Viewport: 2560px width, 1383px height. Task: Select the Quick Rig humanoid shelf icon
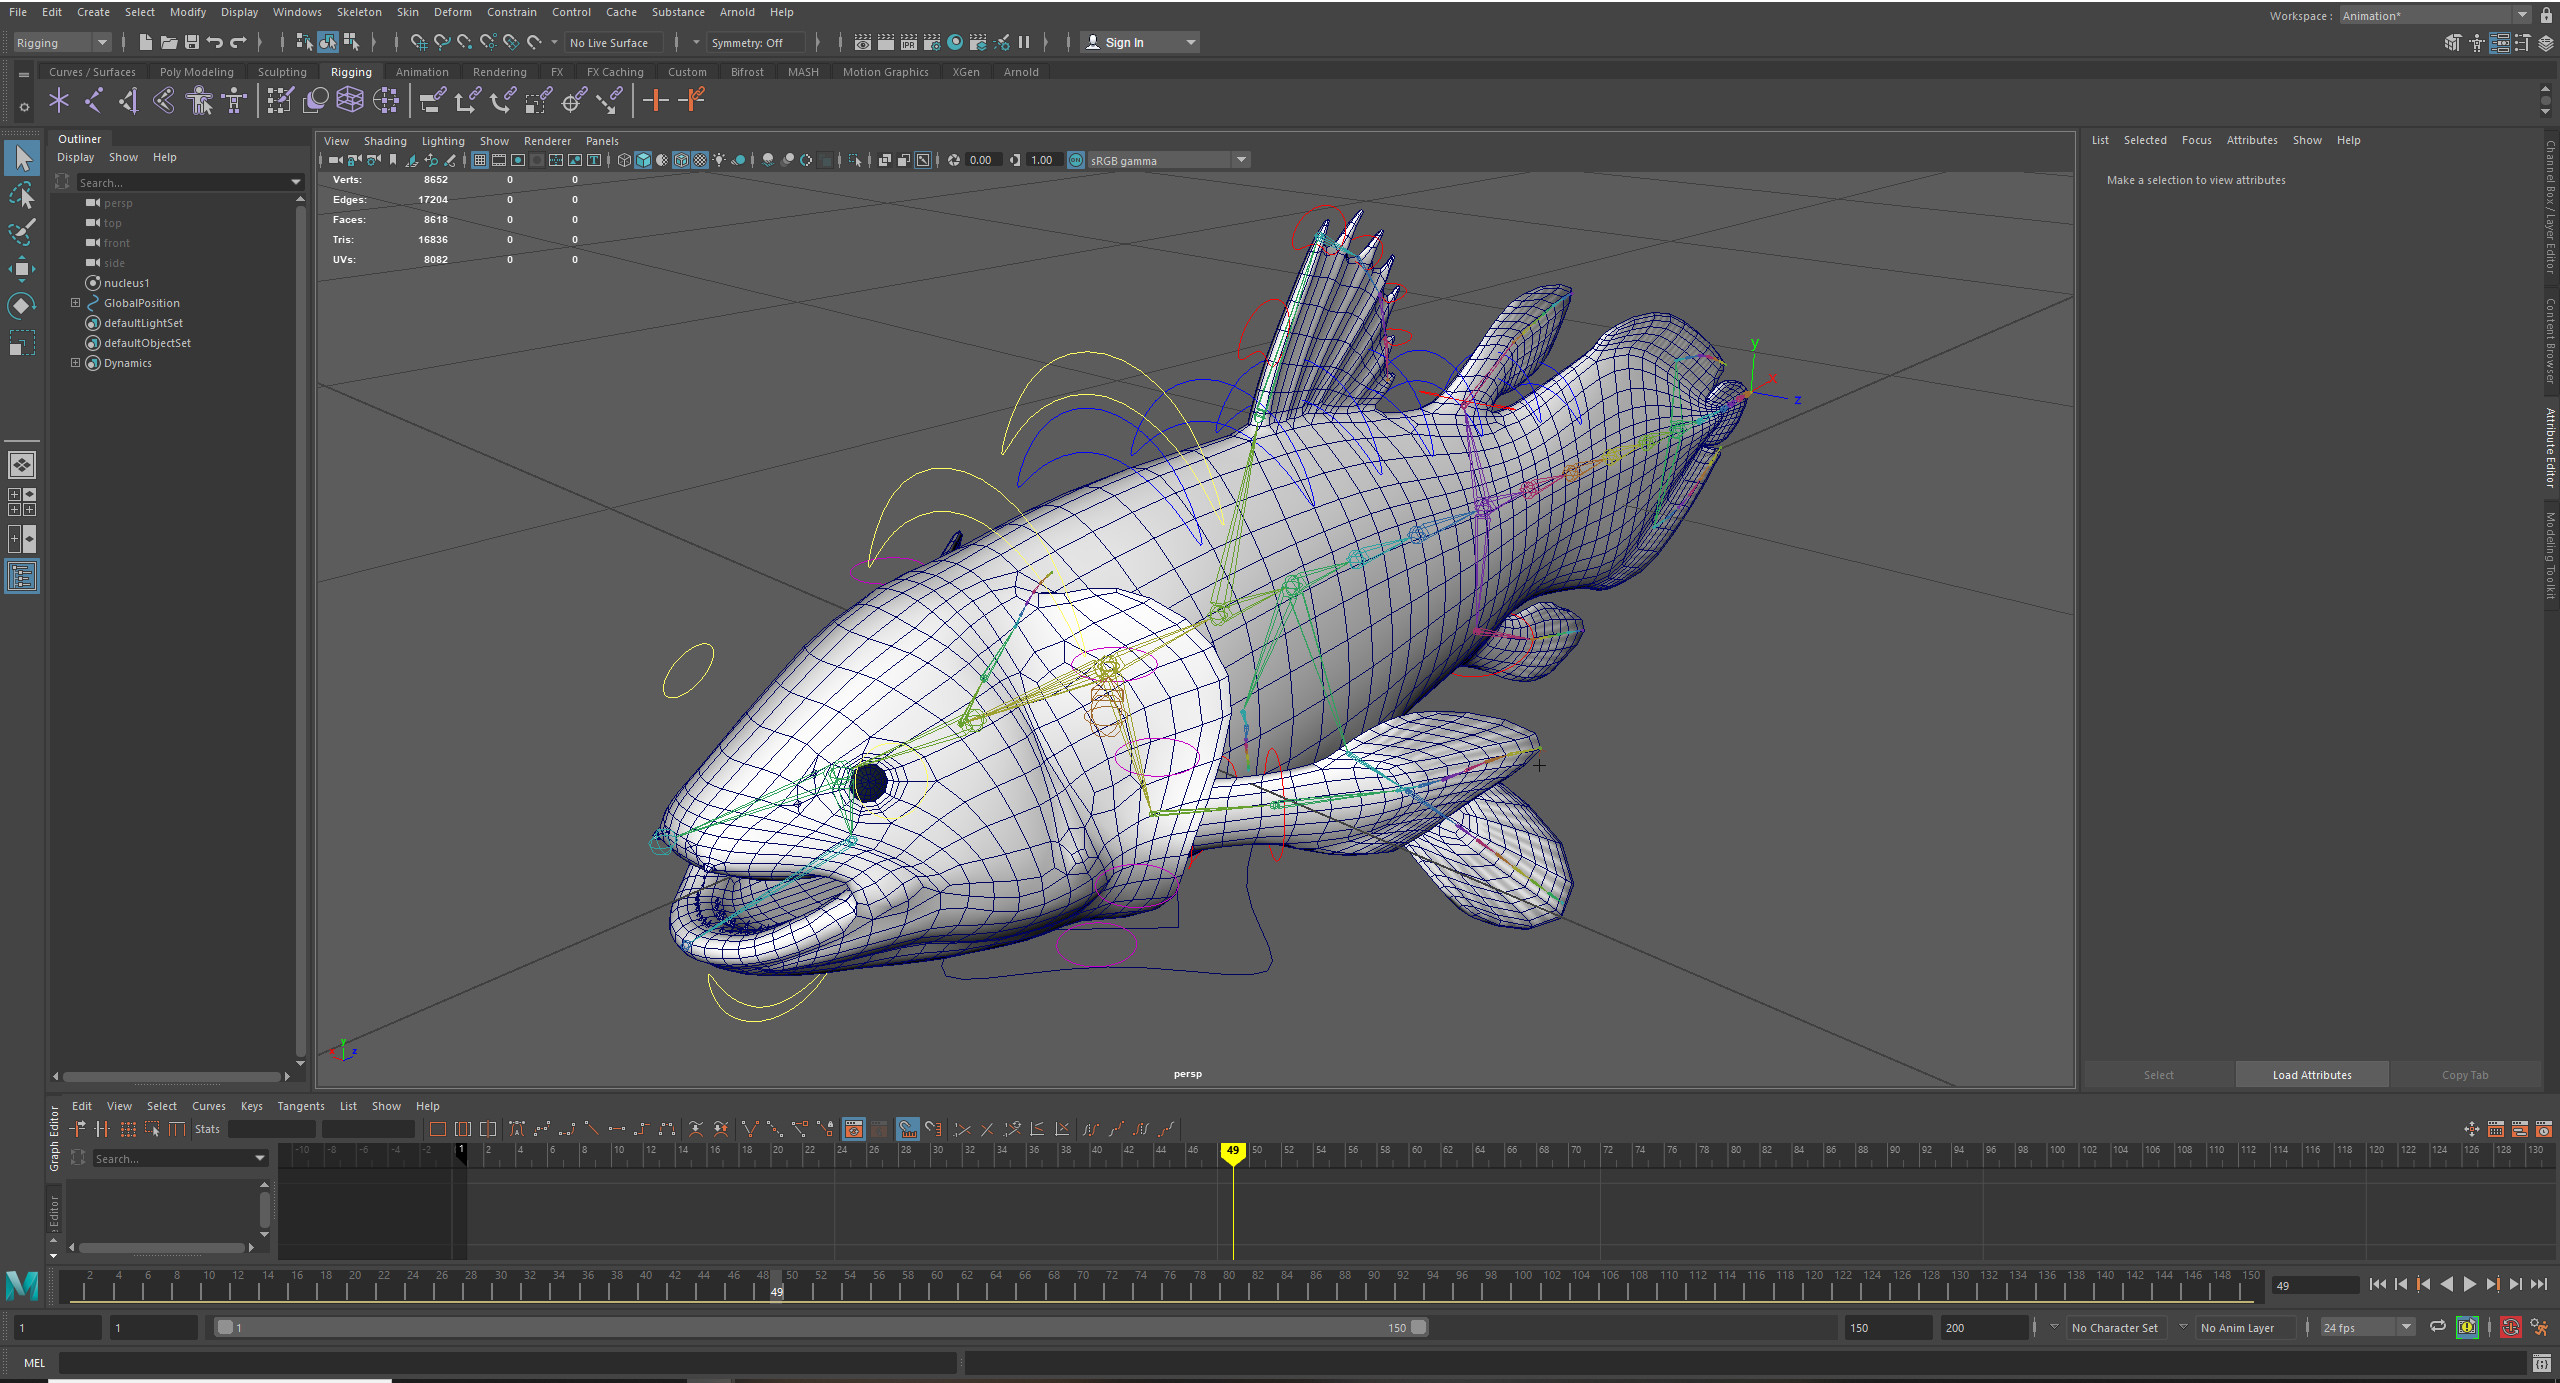(199, 100)
